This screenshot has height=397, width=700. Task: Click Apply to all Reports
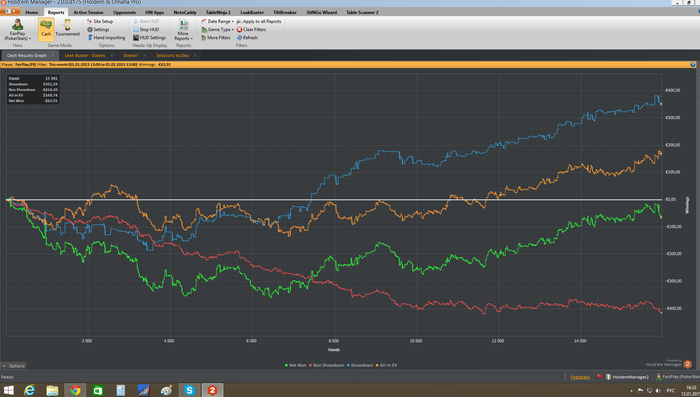[259, 21]
